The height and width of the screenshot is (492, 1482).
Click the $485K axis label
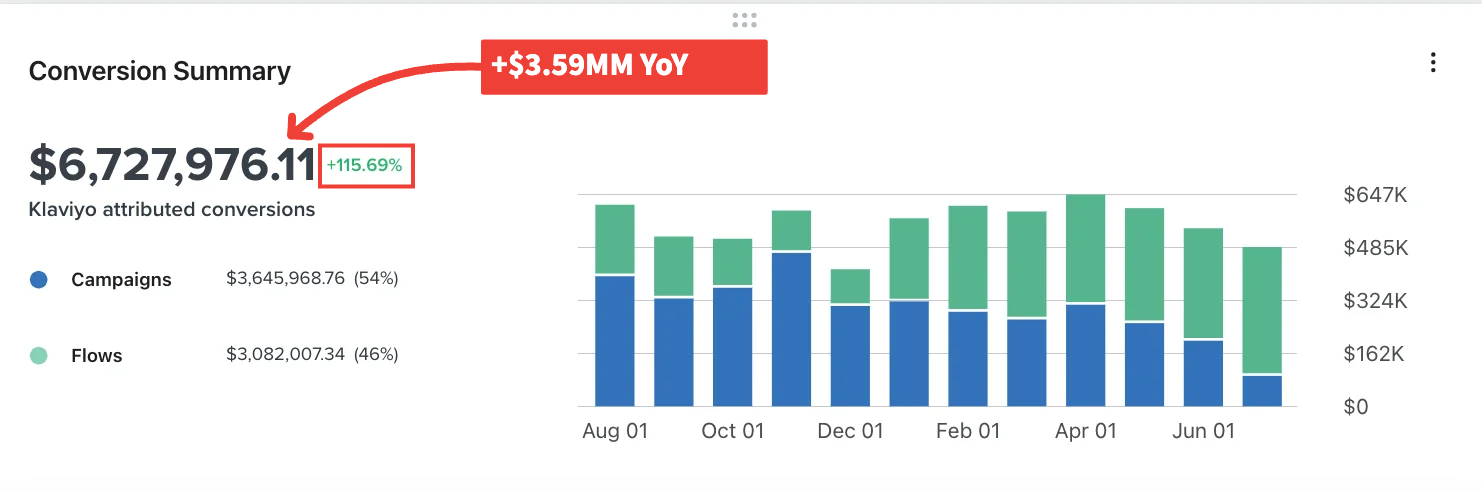pos(1375,248)
